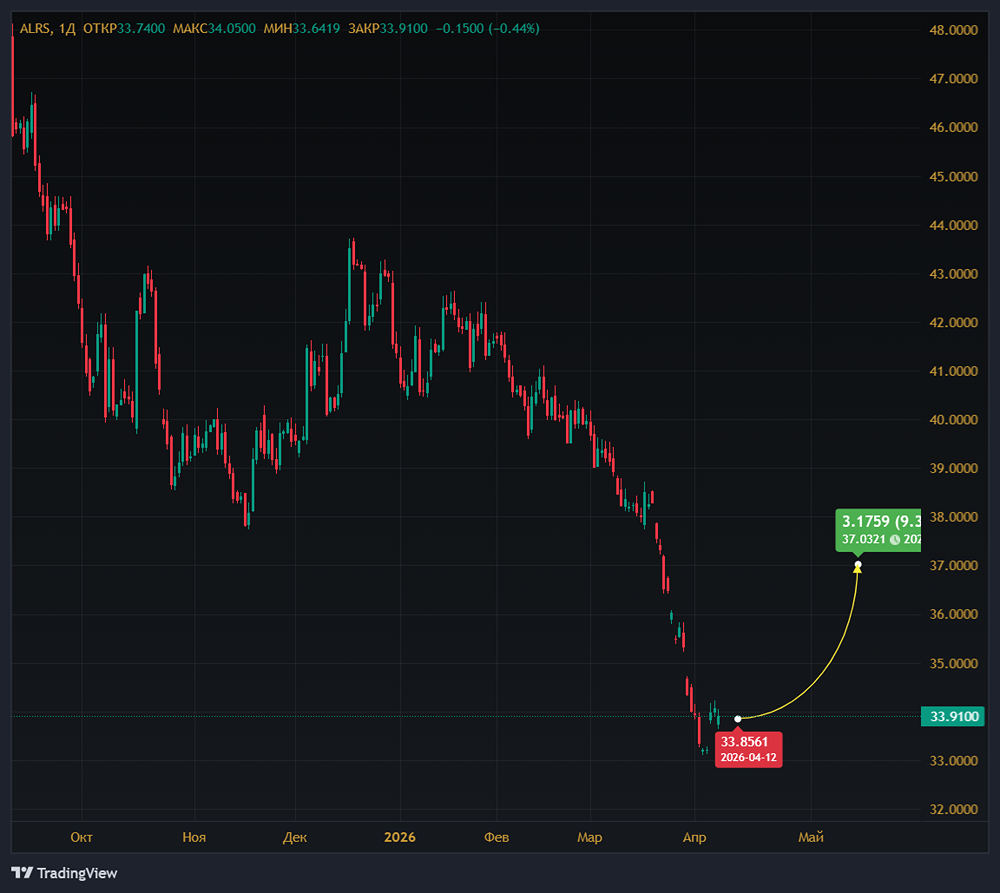Viewport: 1000px width, 893px height.
Task: Click the 2026-04-12 date in red label
Action: coord(749,758)
